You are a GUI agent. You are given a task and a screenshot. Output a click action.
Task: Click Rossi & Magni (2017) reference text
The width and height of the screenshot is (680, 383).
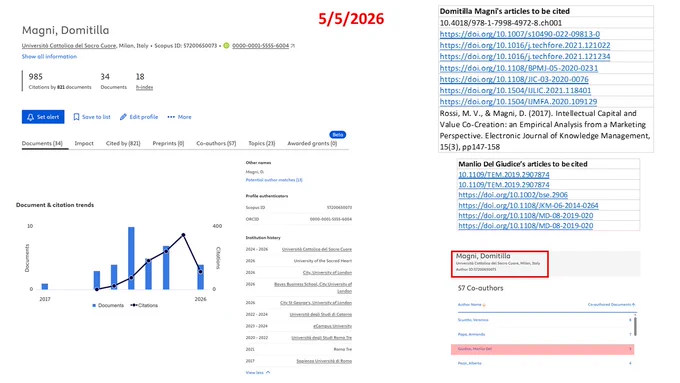coord(545,130)
